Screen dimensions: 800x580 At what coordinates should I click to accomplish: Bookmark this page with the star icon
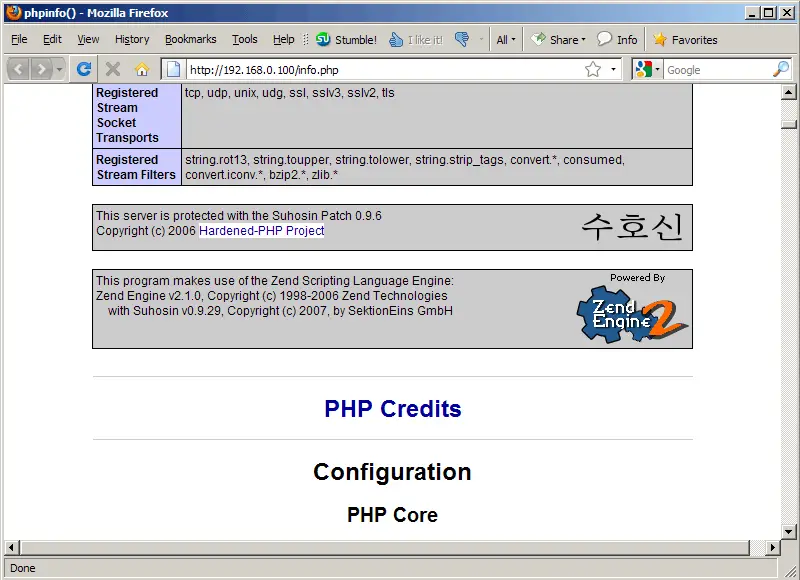(592, 69)
